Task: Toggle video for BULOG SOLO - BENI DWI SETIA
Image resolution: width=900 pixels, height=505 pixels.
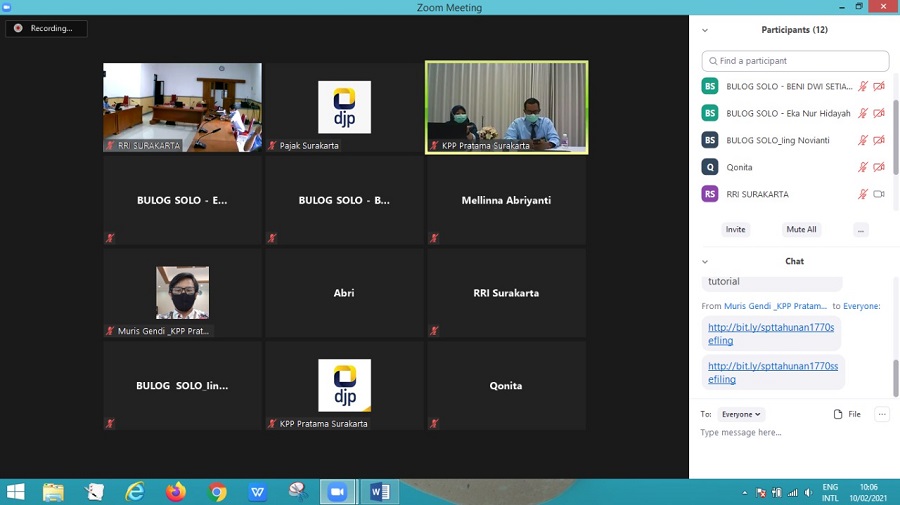Action: (x=879, y=86)
